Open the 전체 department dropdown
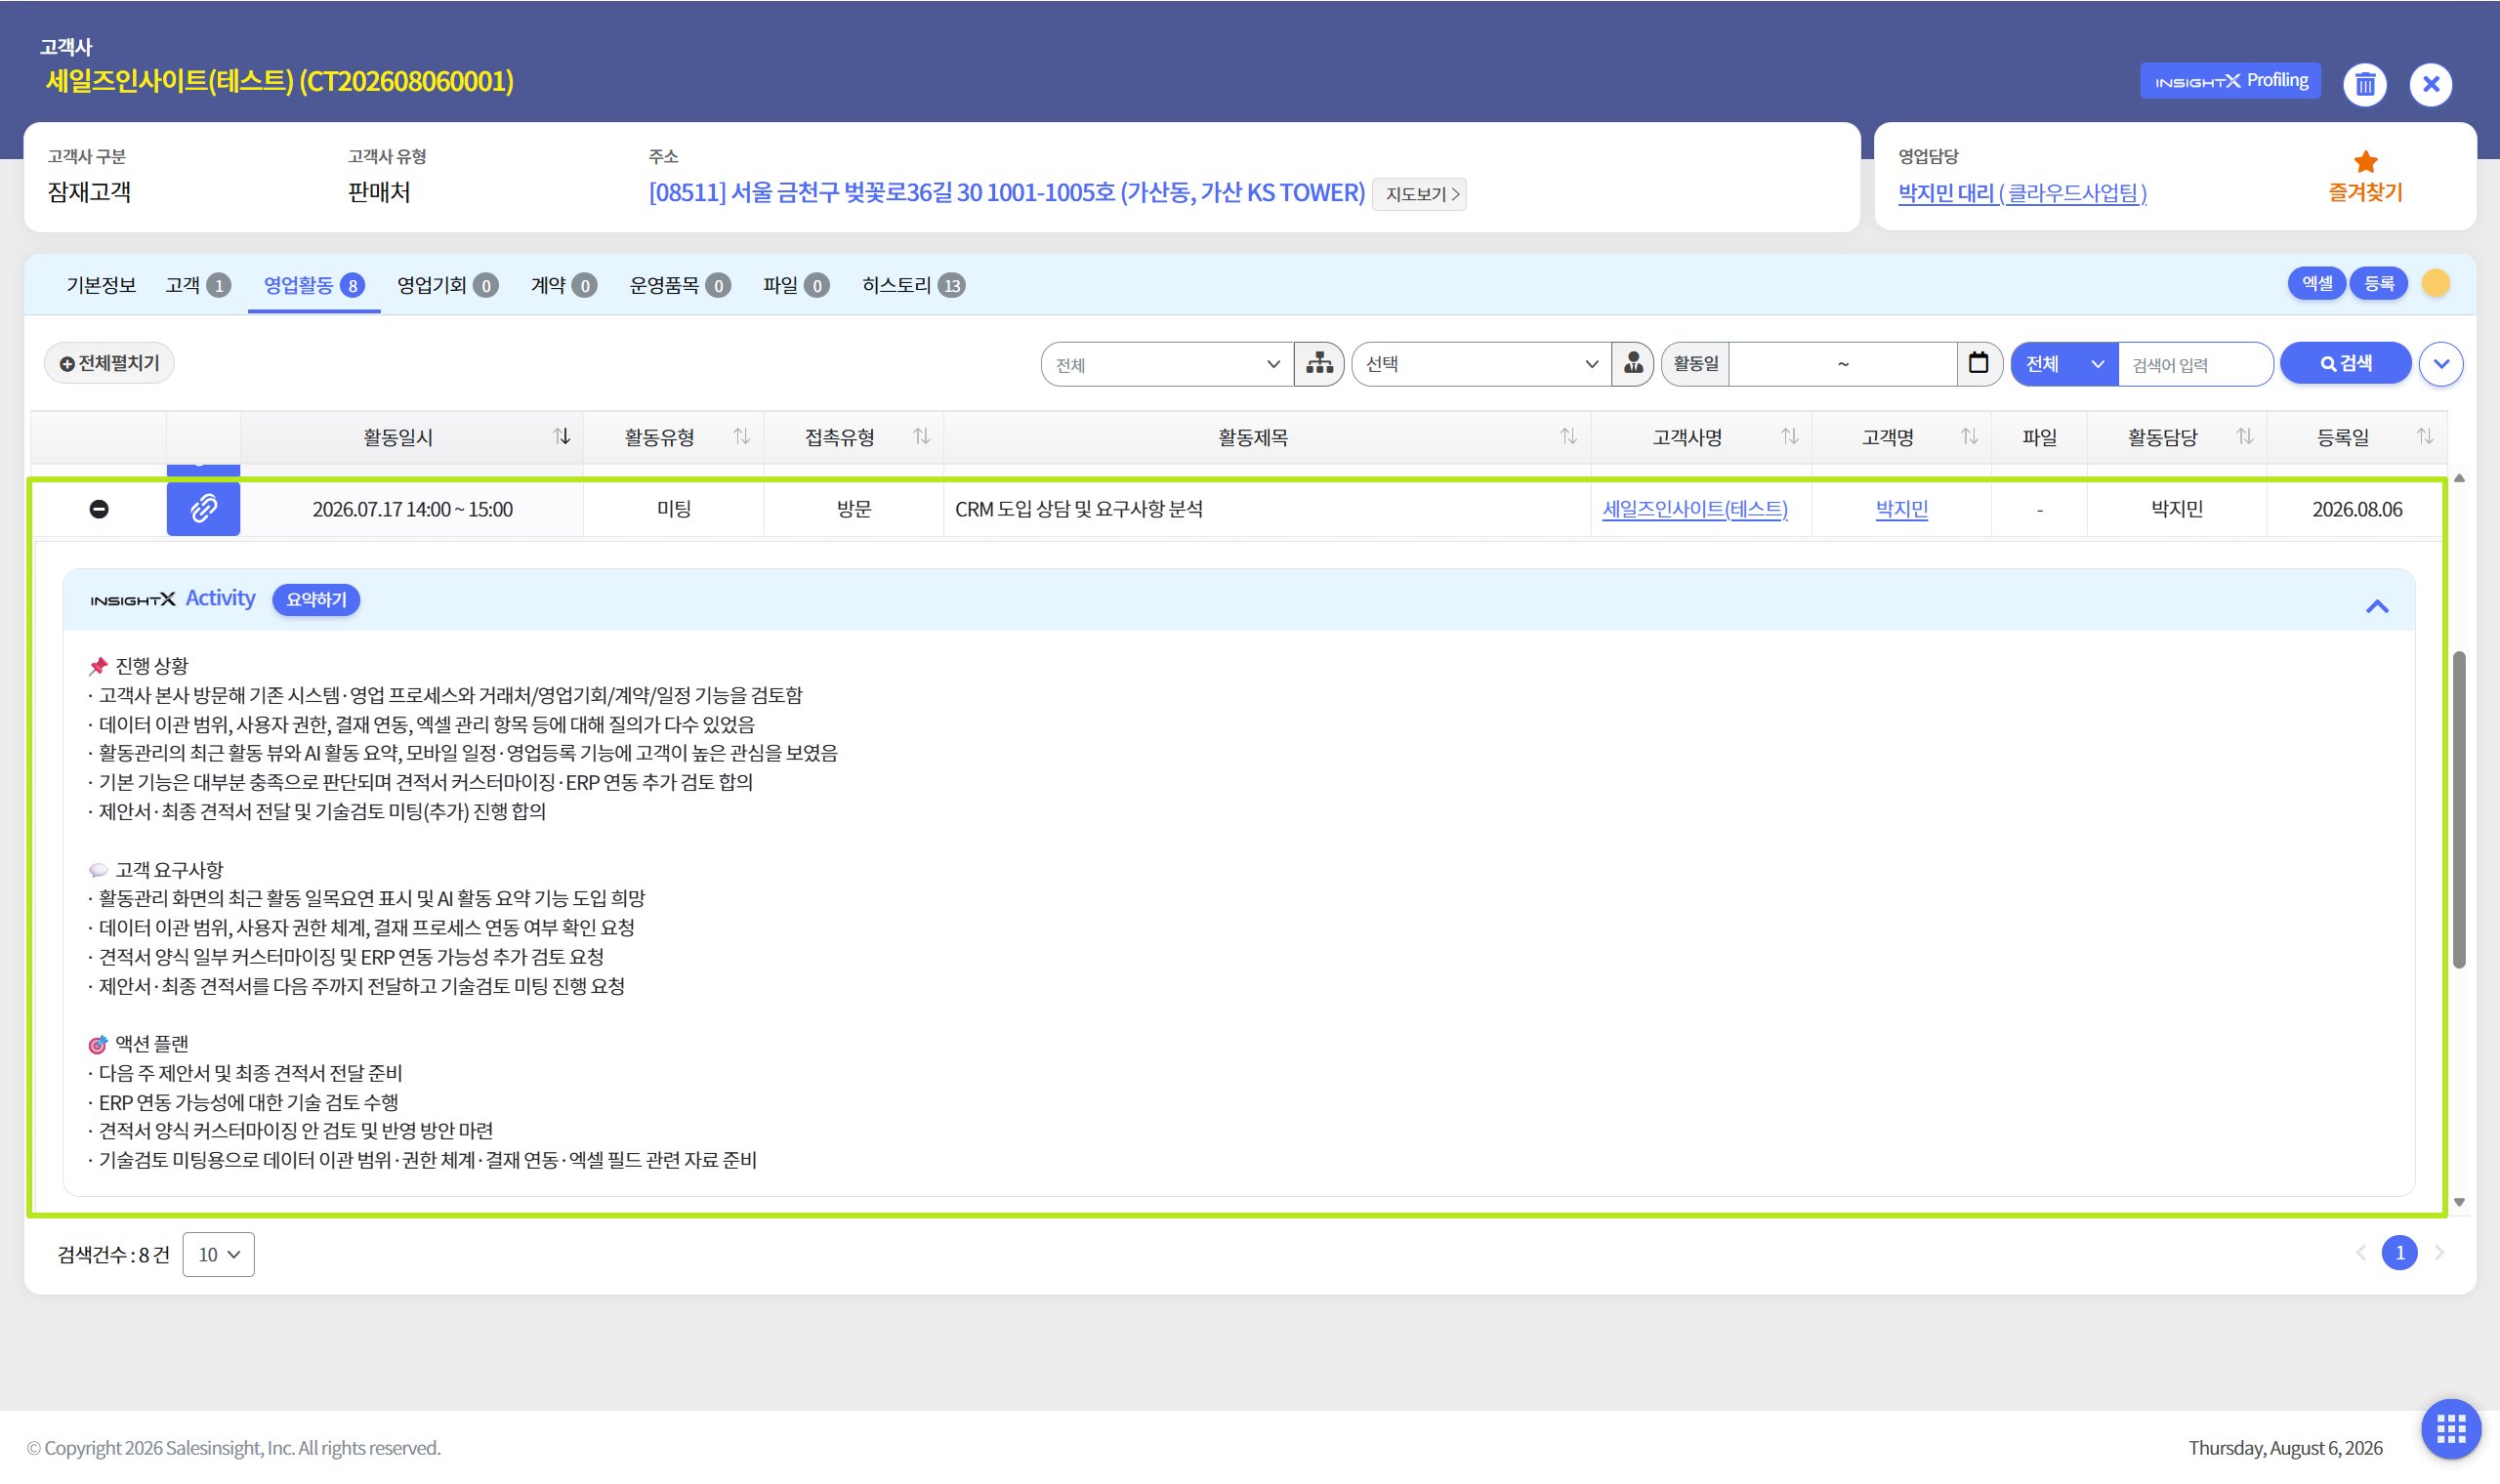The height and width of the screenshot is (1484, 2500). click(1166, 365)
